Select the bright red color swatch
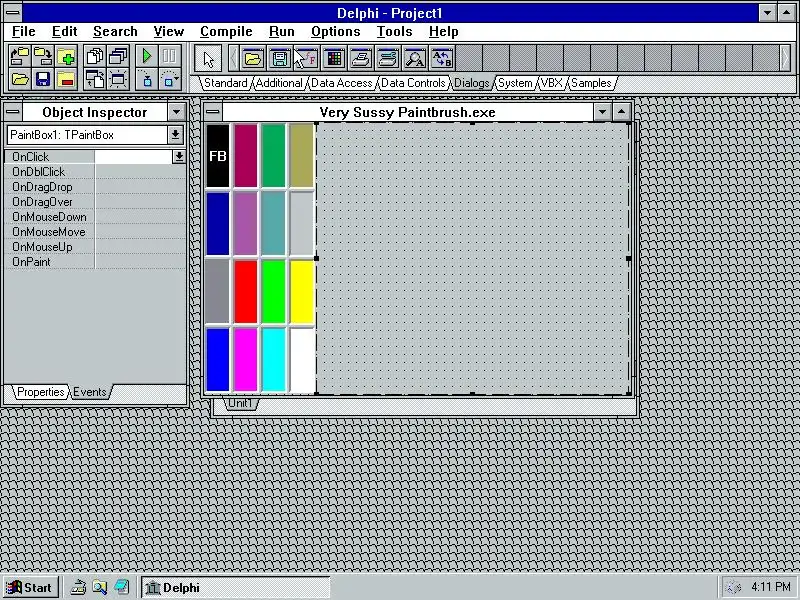 click(x=246, y=291)
